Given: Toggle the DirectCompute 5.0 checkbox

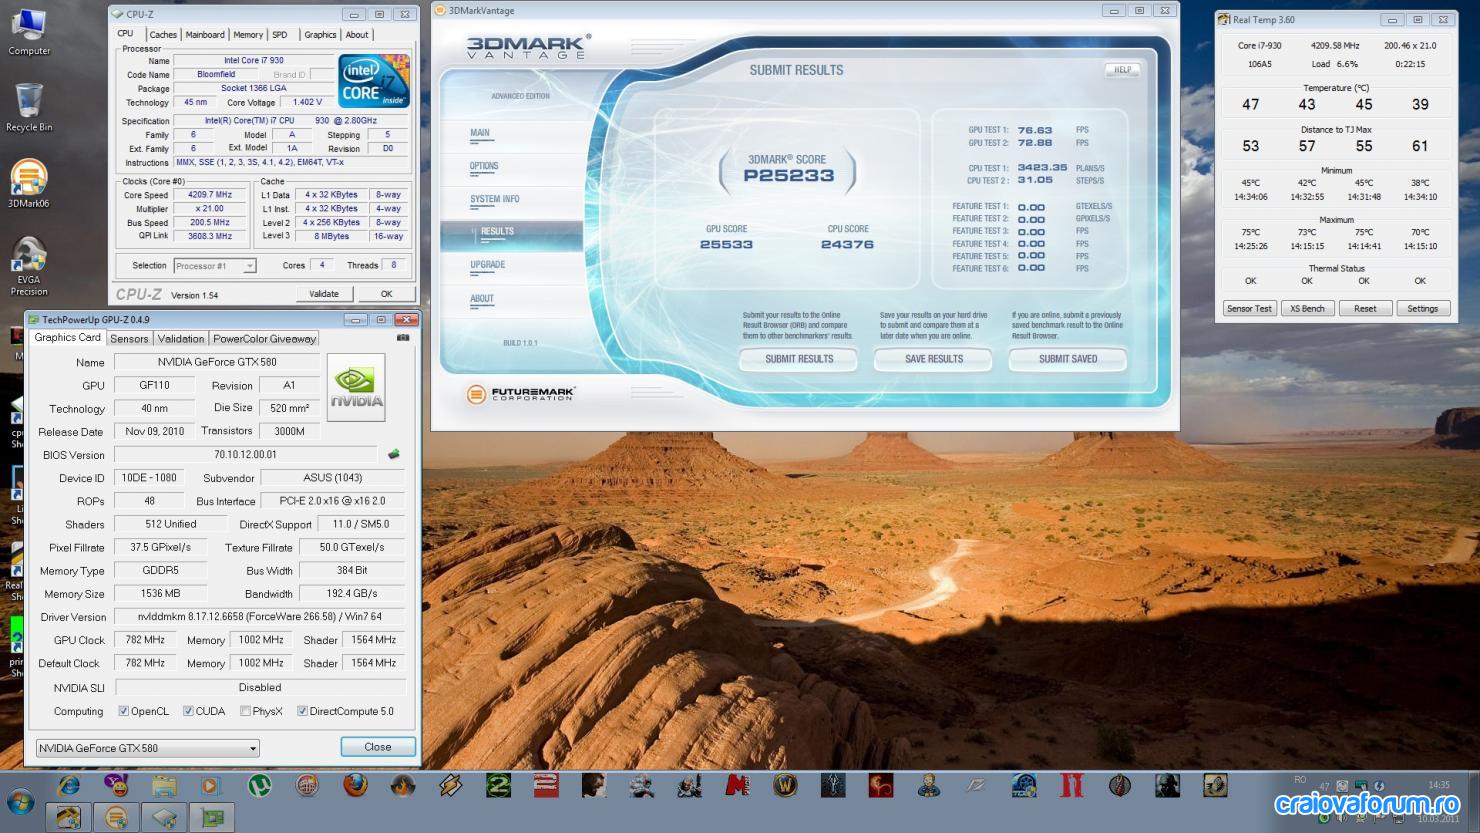Looking at the screenshot, I should pos(302,711).
